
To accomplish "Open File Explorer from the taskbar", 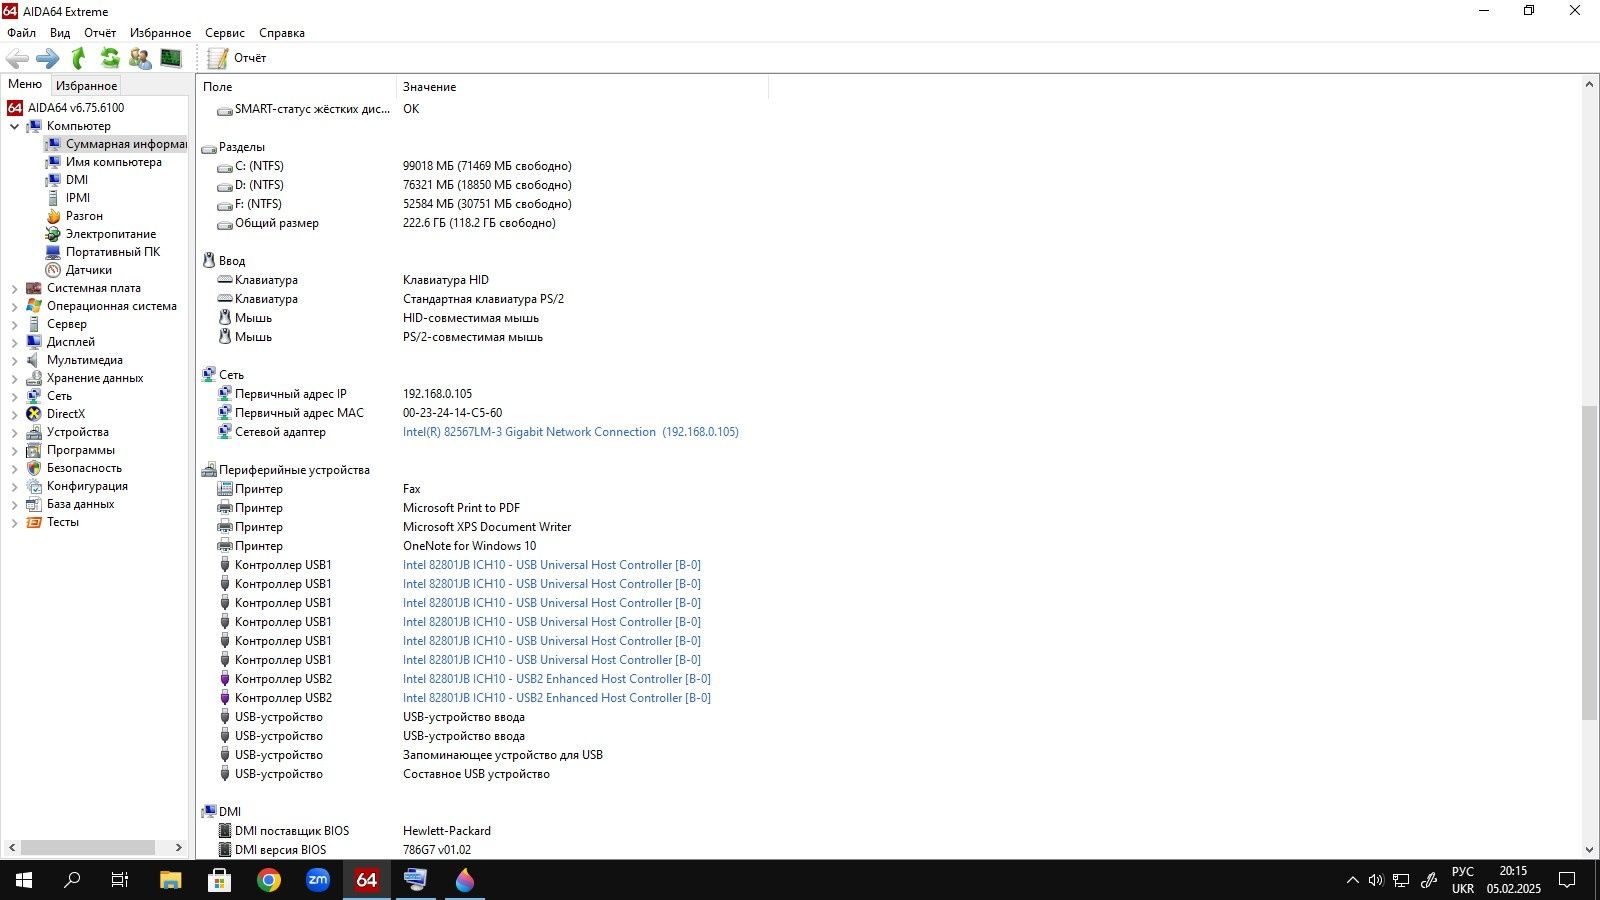I will (170, 880).
